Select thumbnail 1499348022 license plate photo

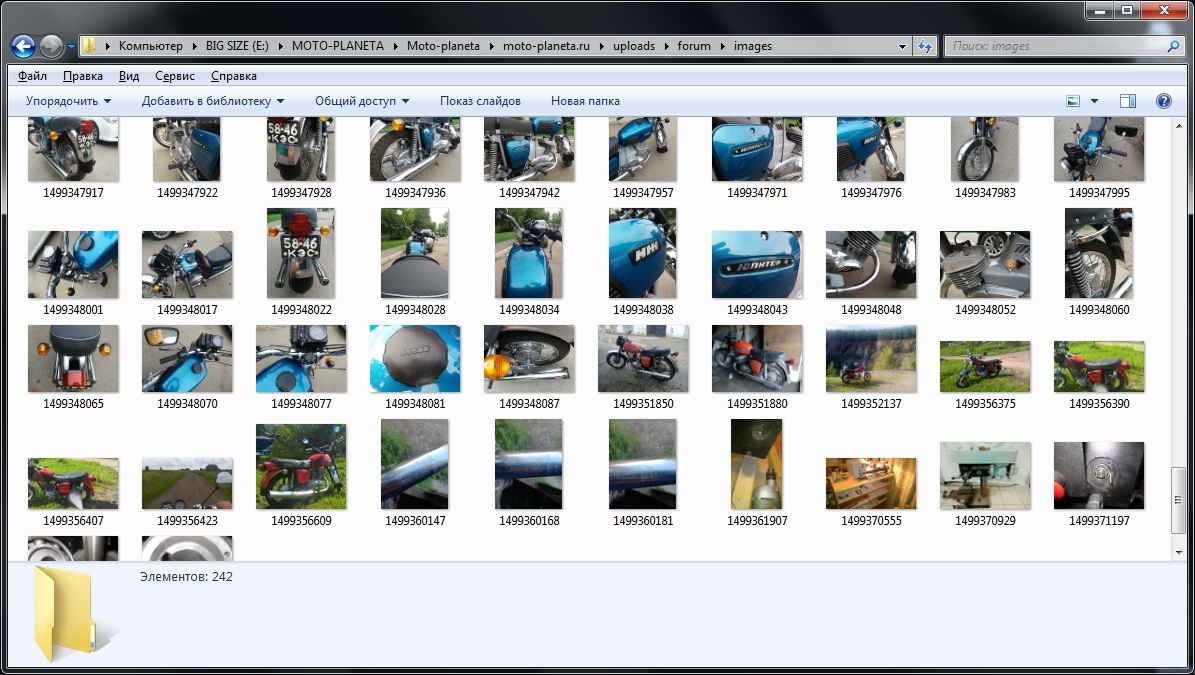coord(300,253)
